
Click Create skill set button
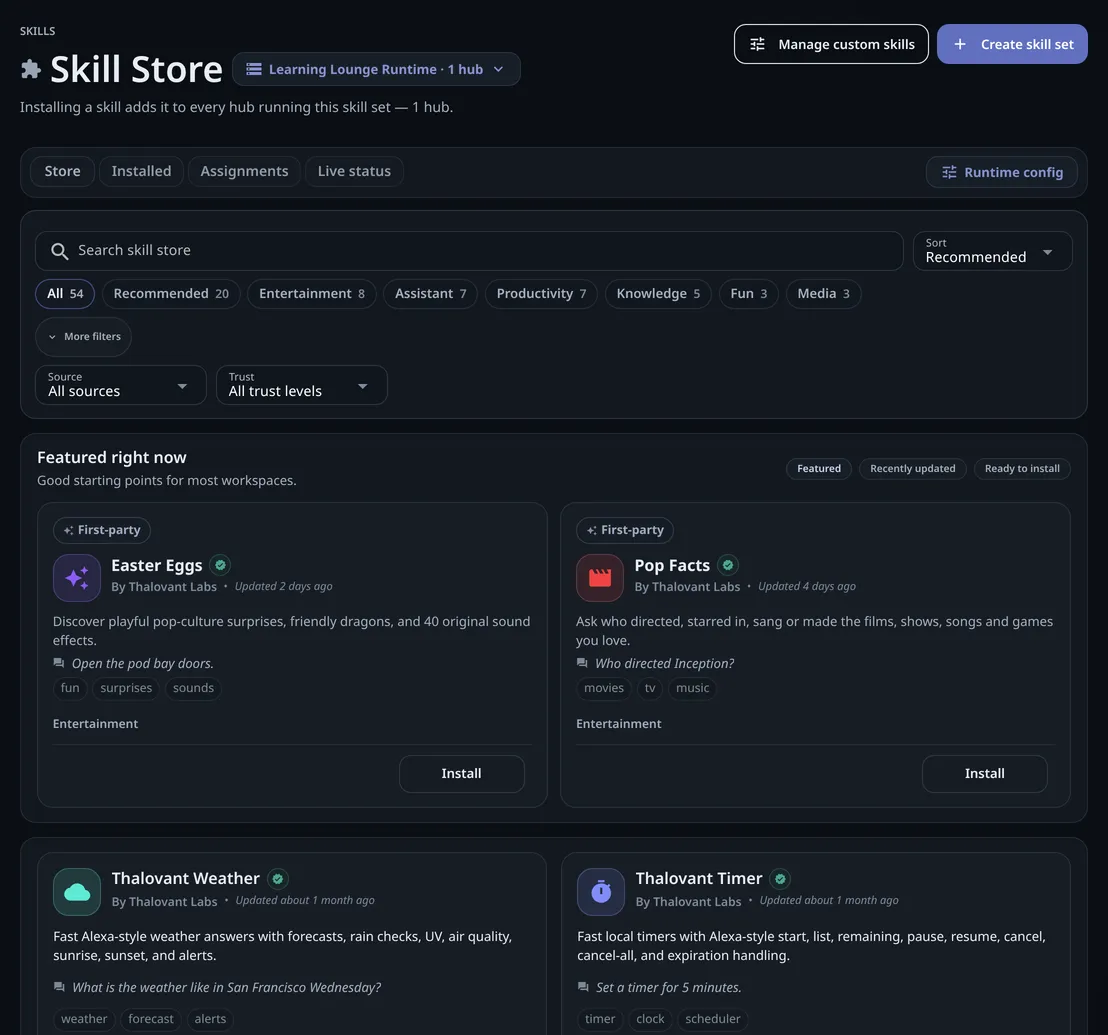pyautogui.click(x=1012, y=45)
